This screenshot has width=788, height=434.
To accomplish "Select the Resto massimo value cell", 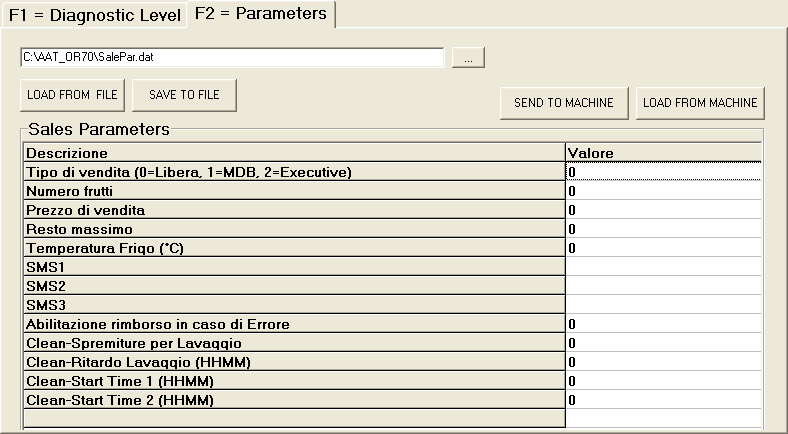I will (x=663, y=229).
